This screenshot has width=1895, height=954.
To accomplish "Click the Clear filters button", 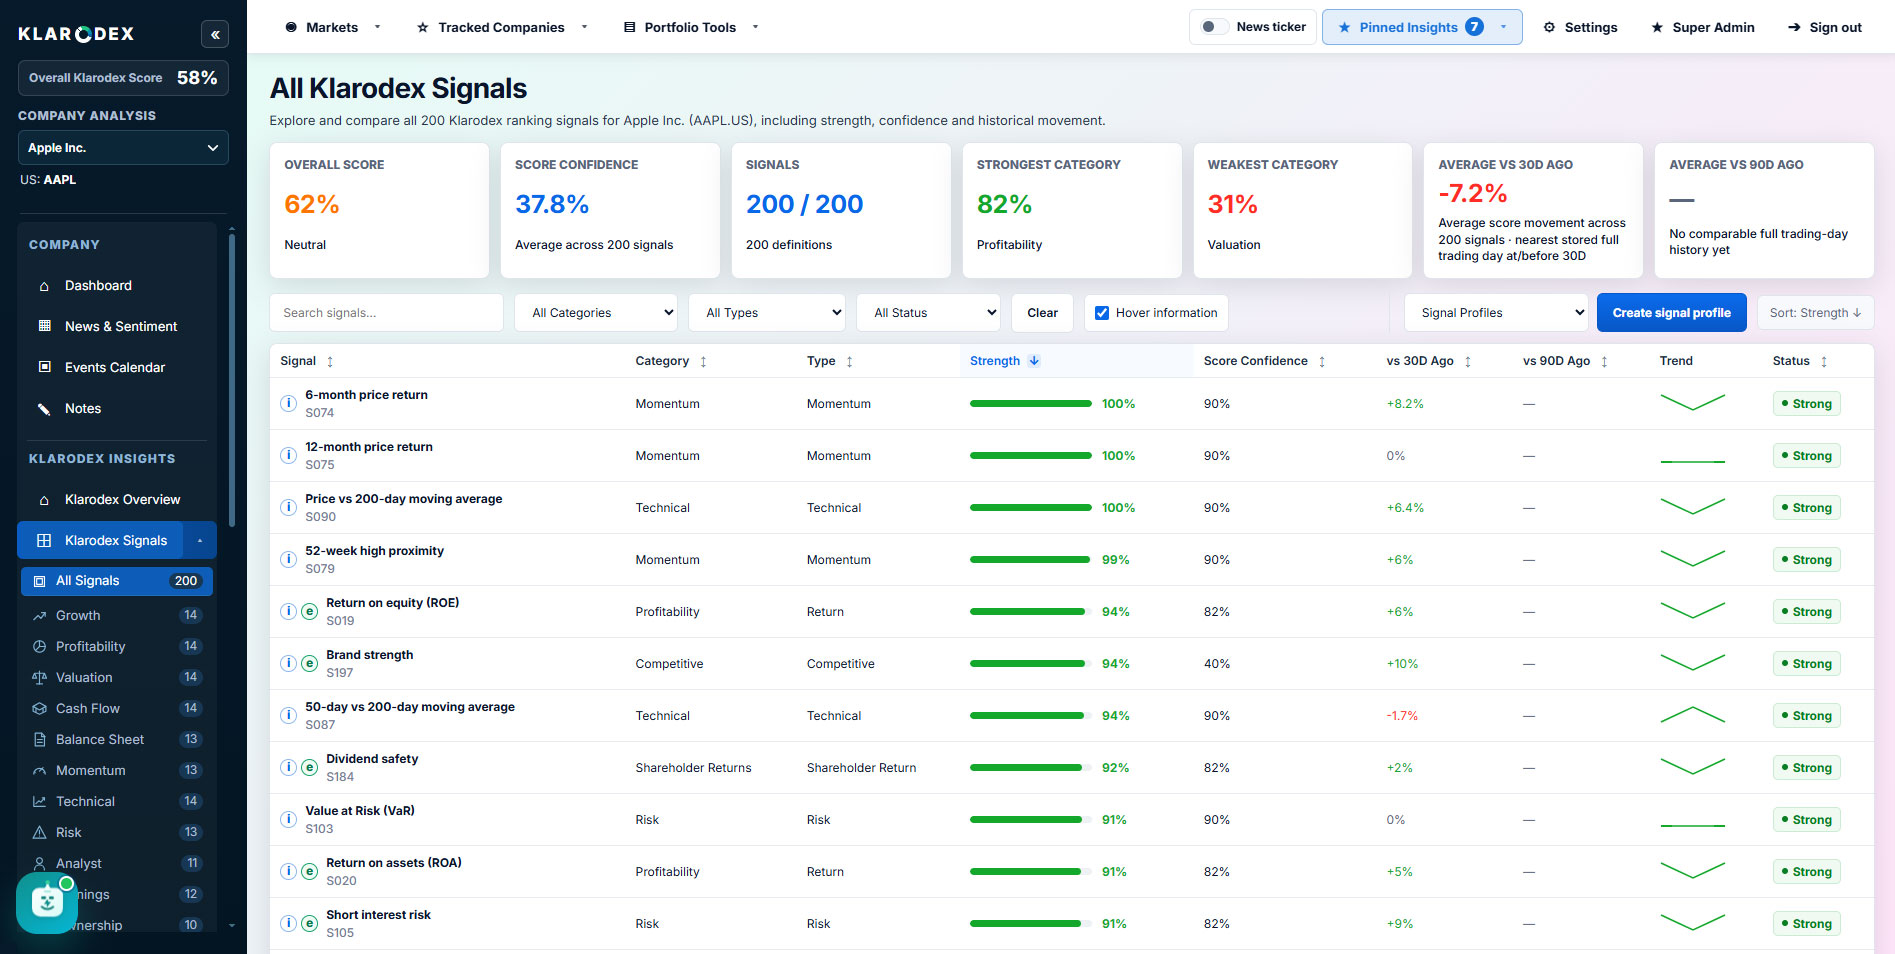I will tap(1042, 313).
